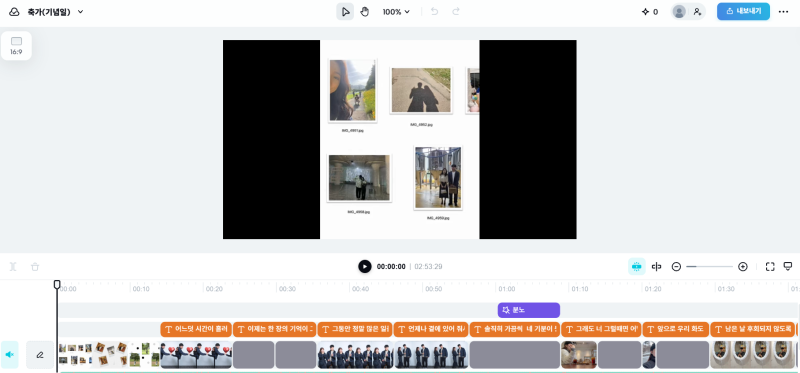Select the 그래도 니 그럴때면 text clip
This screenshot has width=800, height=373.
[x=601, y=329]
